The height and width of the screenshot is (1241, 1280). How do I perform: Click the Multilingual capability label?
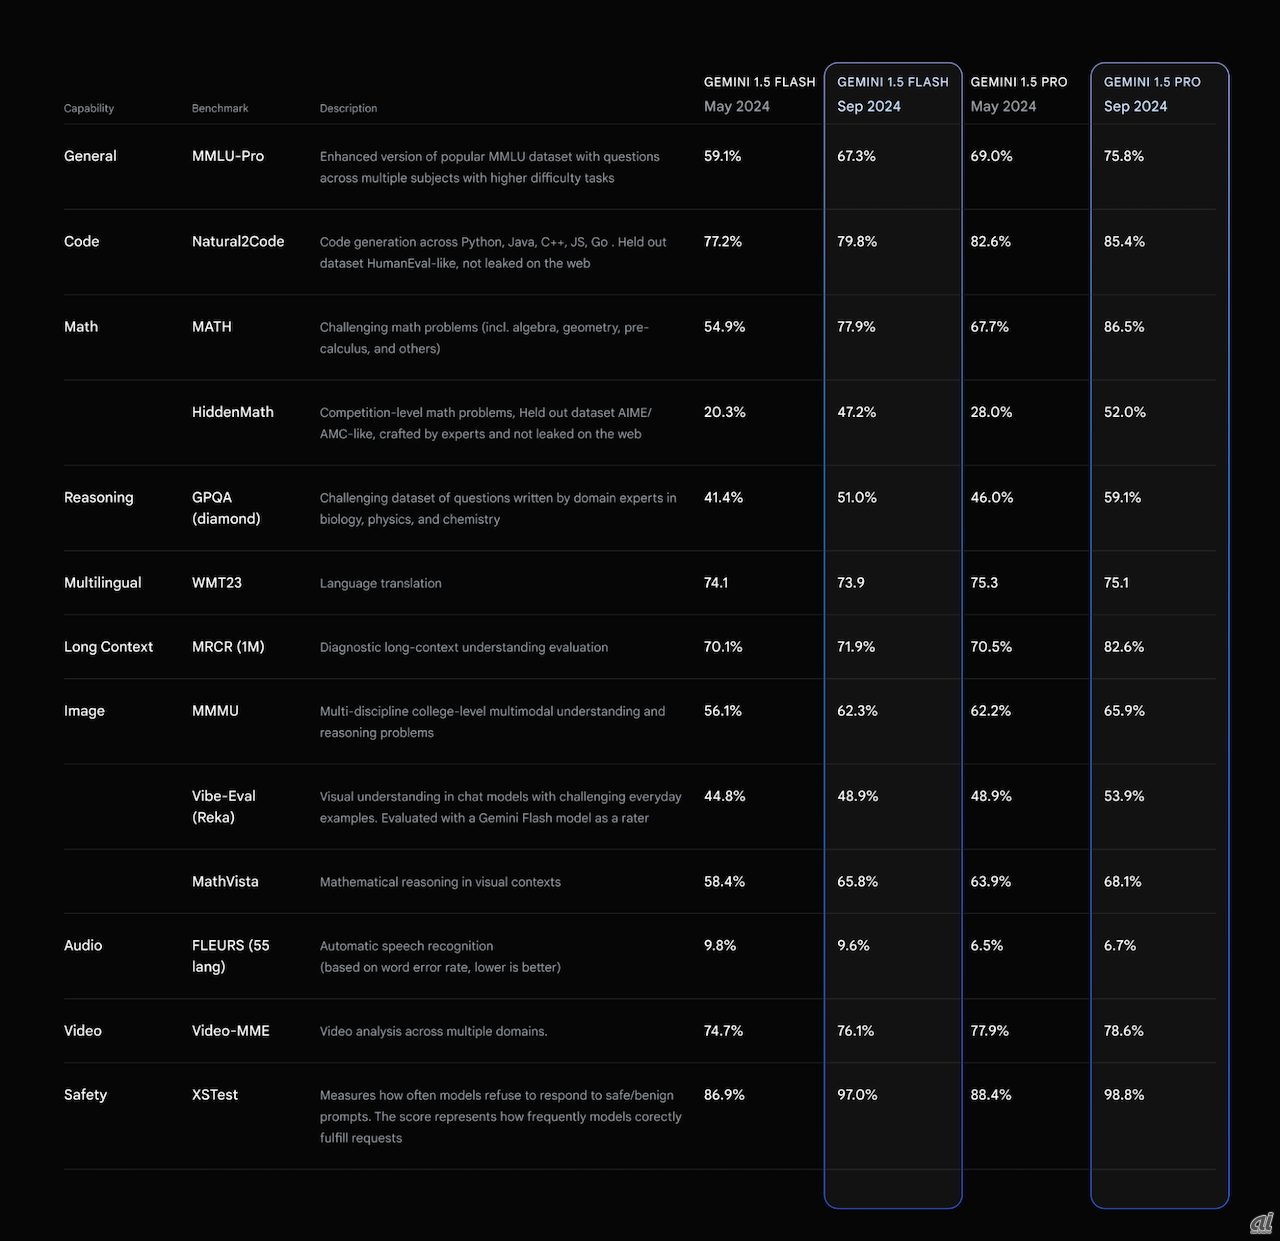(x=103, y=582)
